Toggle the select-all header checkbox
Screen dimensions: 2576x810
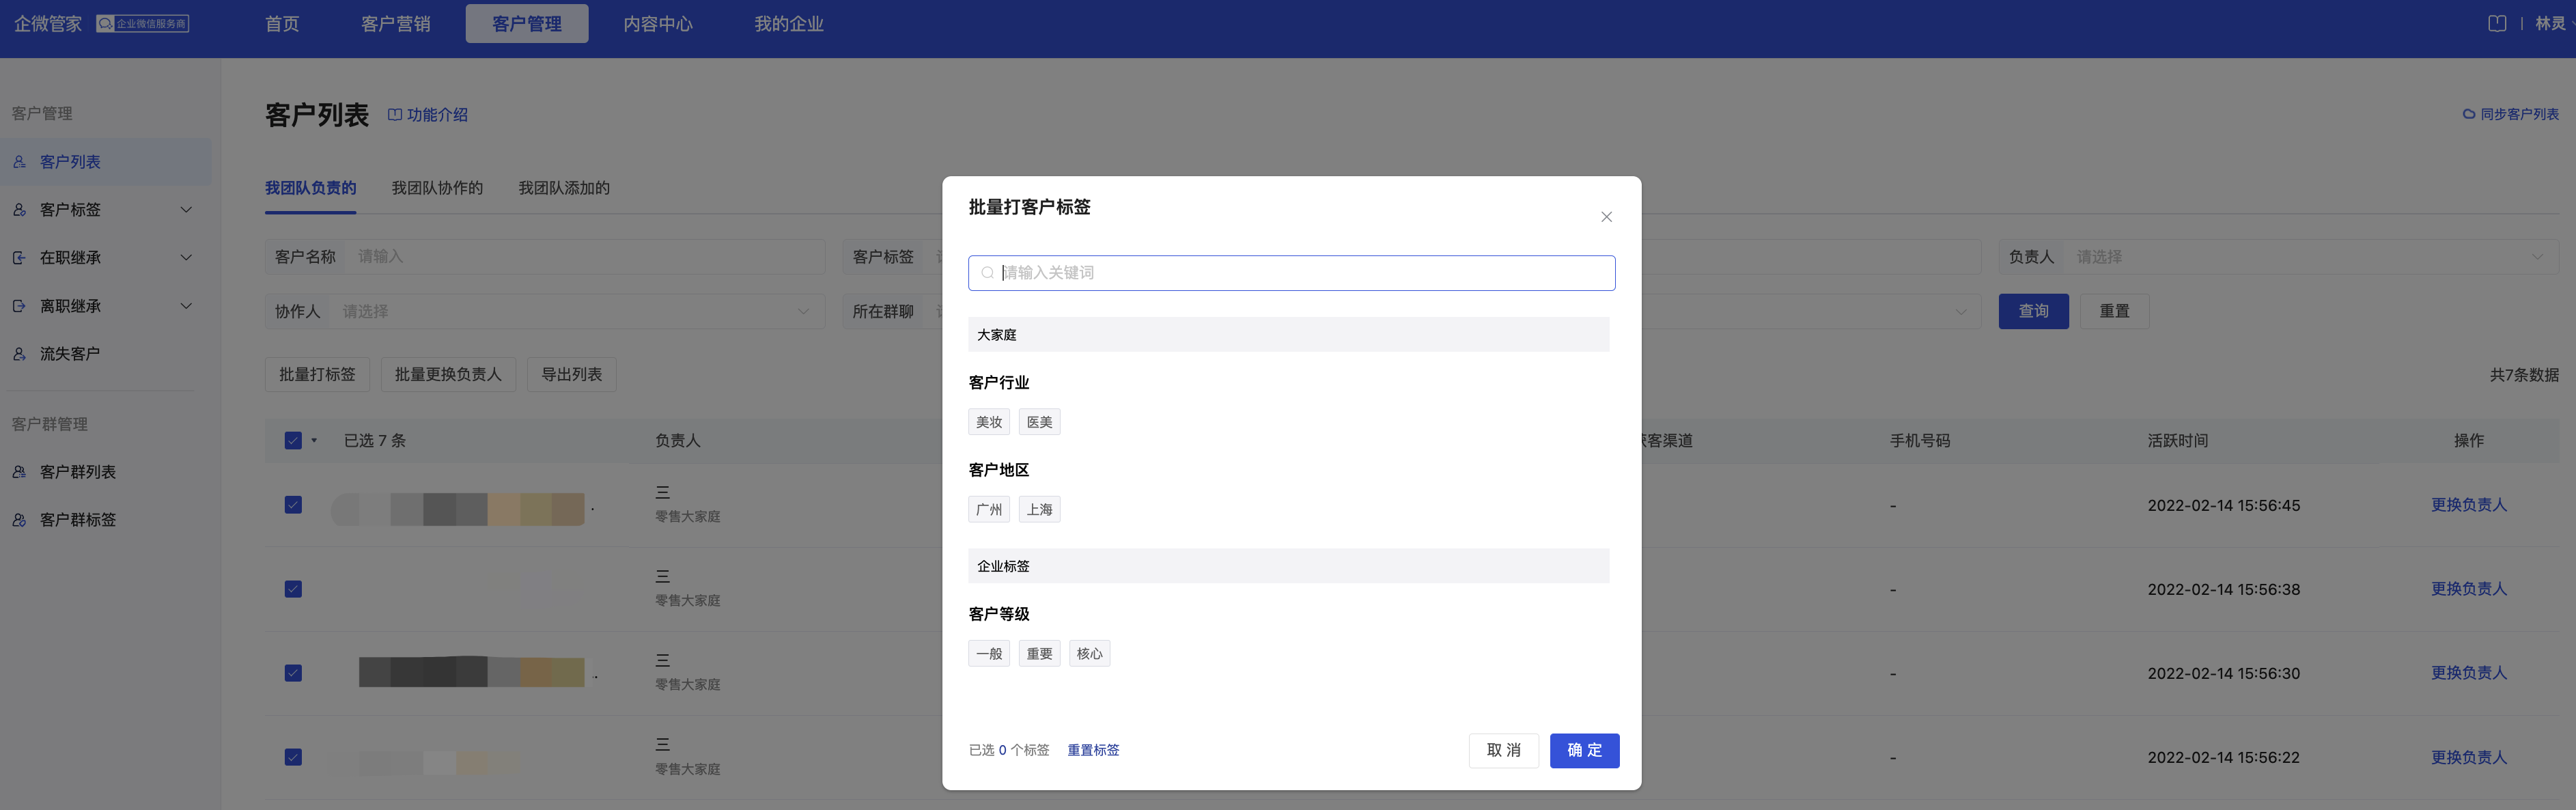(x=293, y=440)
